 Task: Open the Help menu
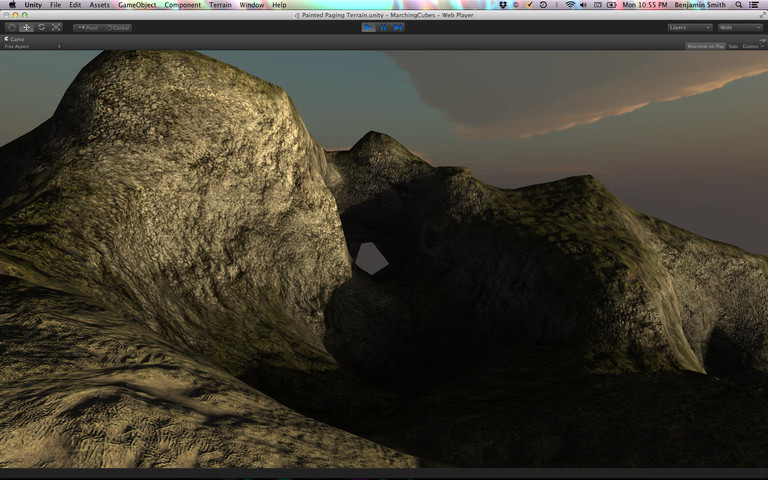point(279,5)
